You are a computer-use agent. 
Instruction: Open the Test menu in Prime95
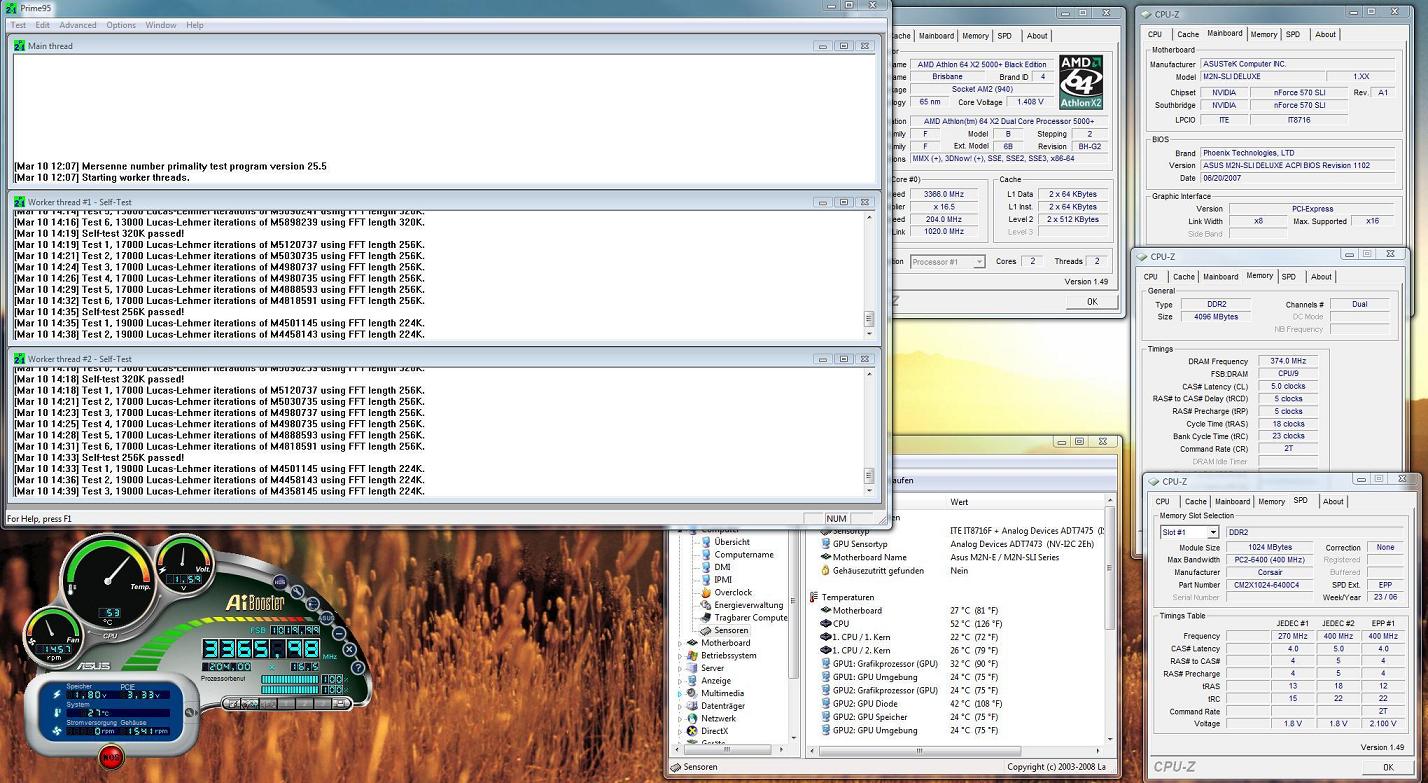[x=18, y=25]
